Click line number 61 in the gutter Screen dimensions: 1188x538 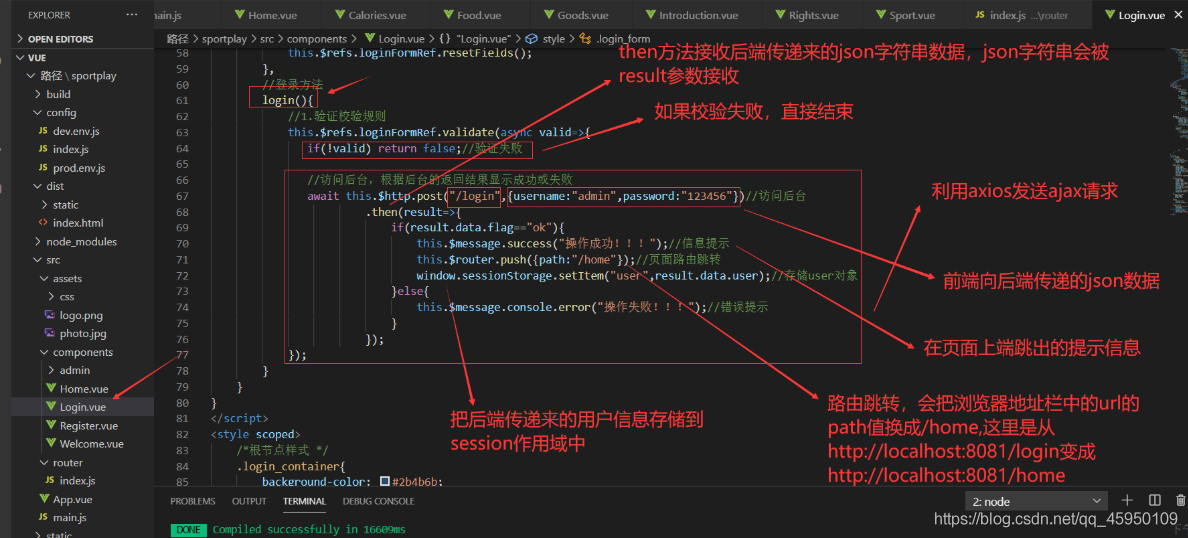181,100
